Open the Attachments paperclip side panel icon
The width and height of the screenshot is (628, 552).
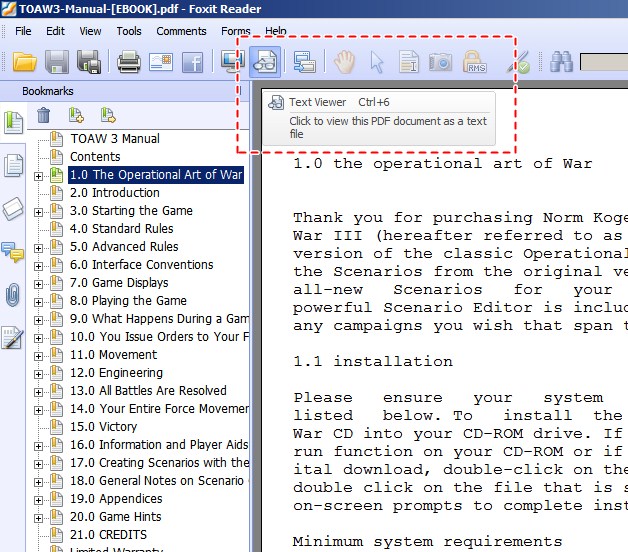13,295
